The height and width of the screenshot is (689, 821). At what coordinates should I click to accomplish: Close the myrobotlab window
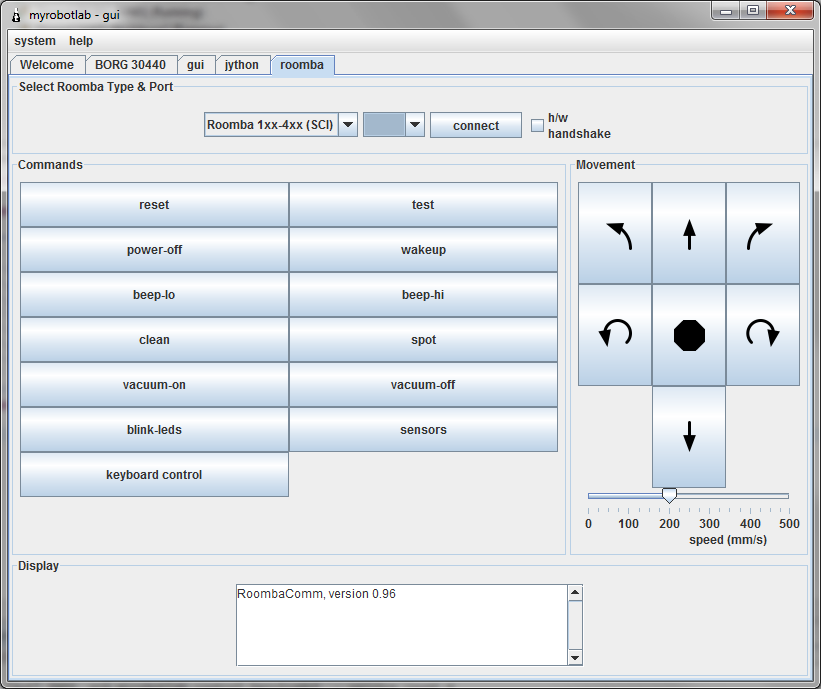[790, 11]
